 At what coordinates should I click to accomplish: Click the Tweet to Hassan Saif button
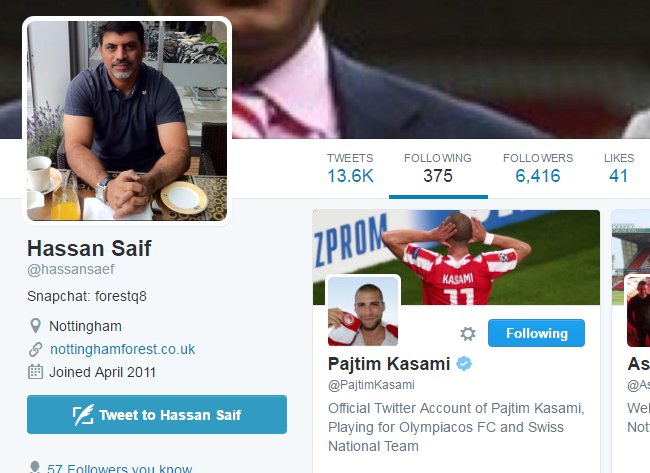pyautogui.click(x=157, y=415)
